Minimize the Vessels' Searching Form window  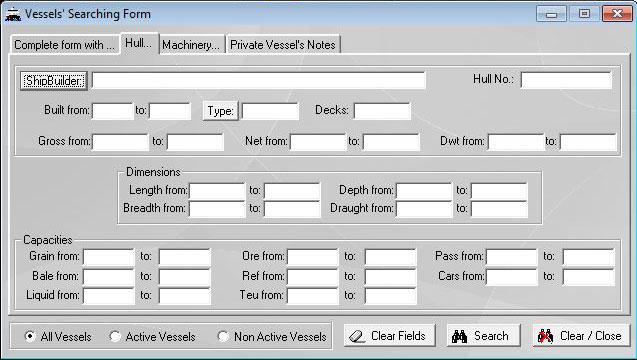(x=551, y=14)
